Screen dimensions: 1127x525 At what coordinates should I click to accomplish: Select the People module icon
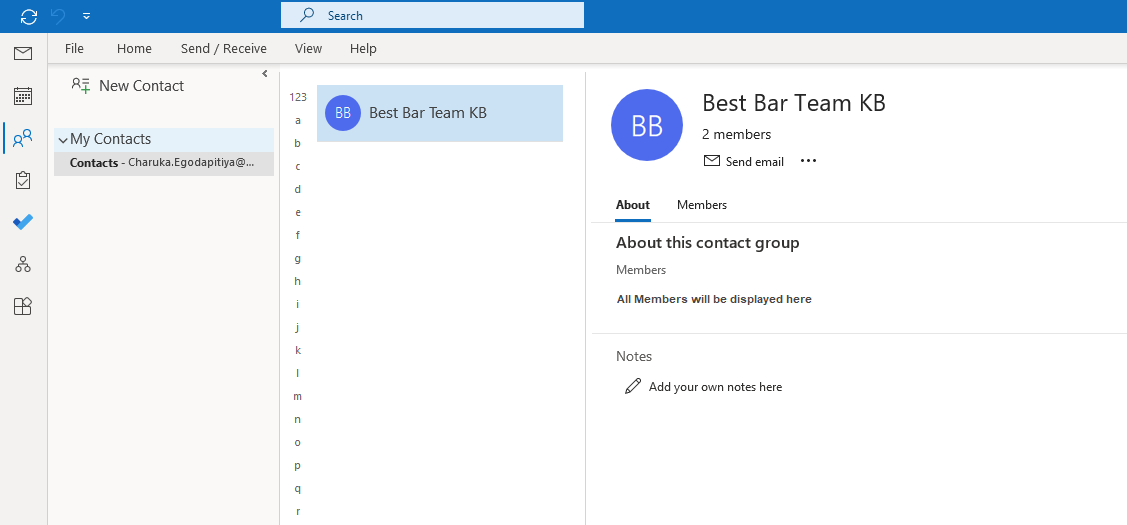[x=23, y=137]
